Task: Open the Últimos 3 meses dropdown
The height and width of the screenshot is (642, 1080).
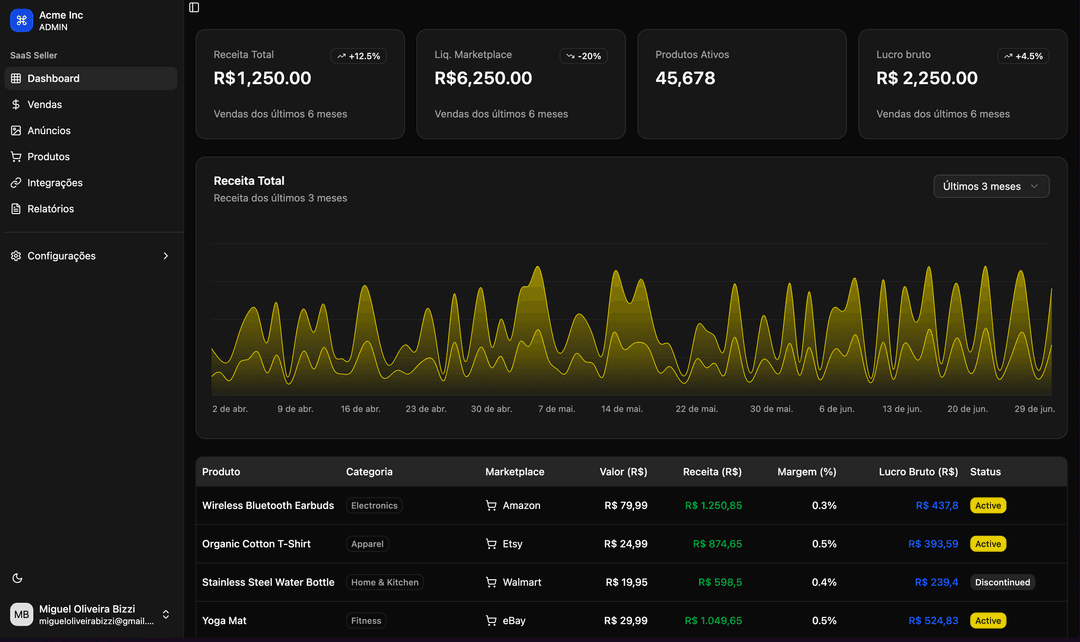Action: click(991, 186)
